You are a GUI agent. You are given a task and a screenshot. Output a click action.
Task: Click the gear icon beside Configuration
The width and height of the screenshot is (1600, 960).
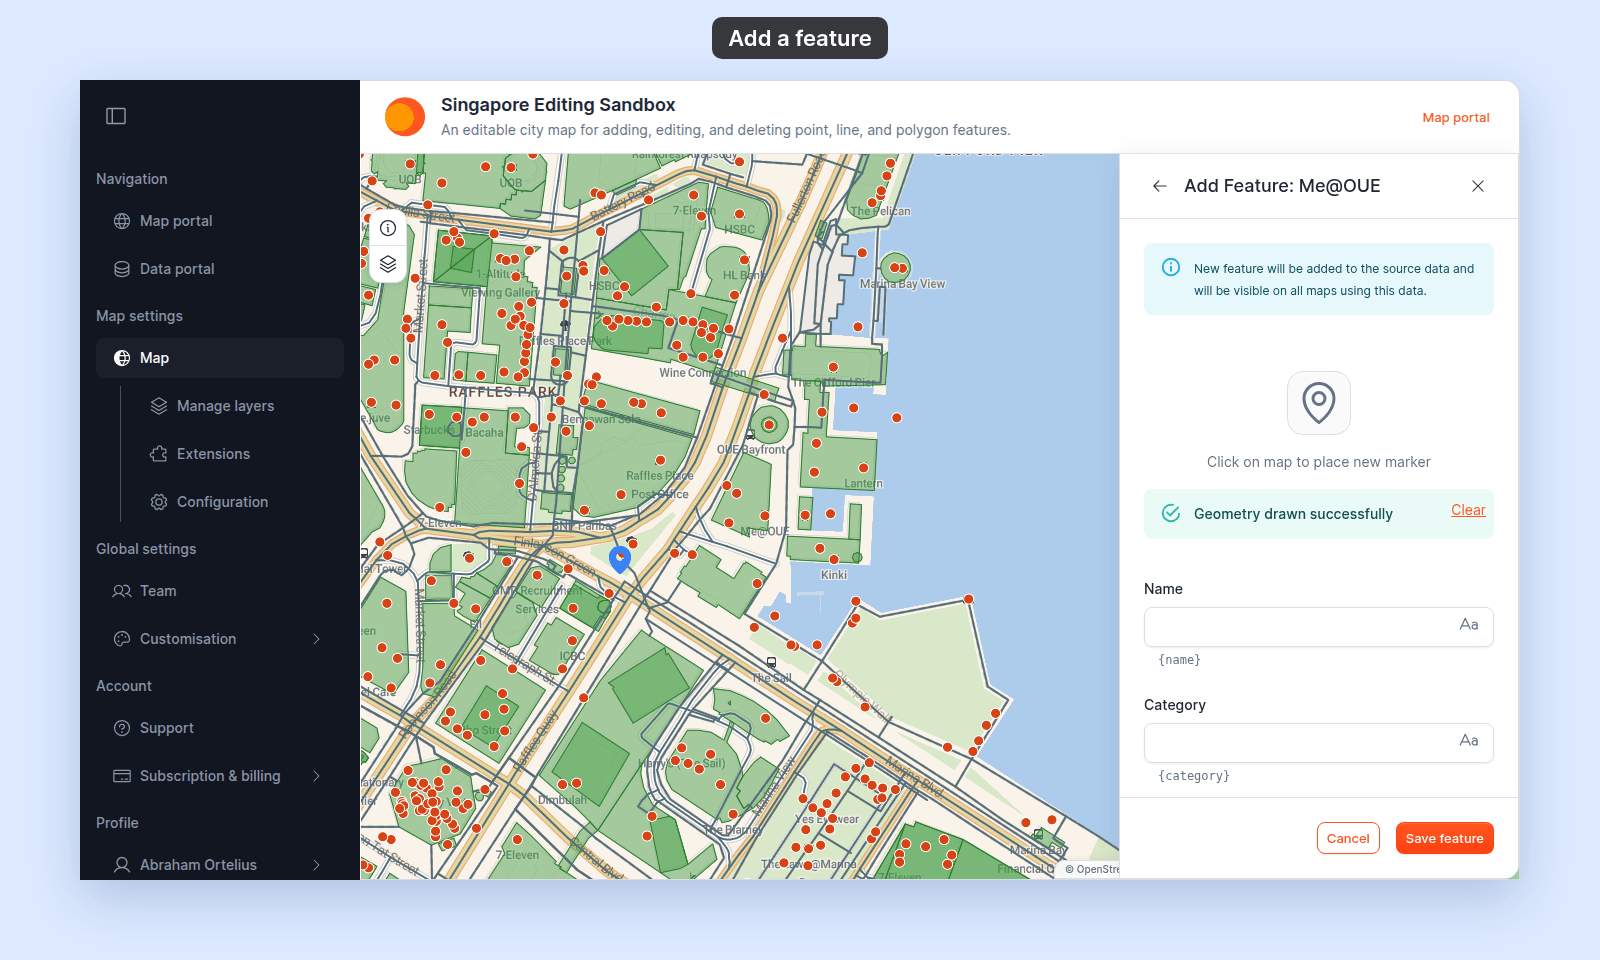point(159,502)
